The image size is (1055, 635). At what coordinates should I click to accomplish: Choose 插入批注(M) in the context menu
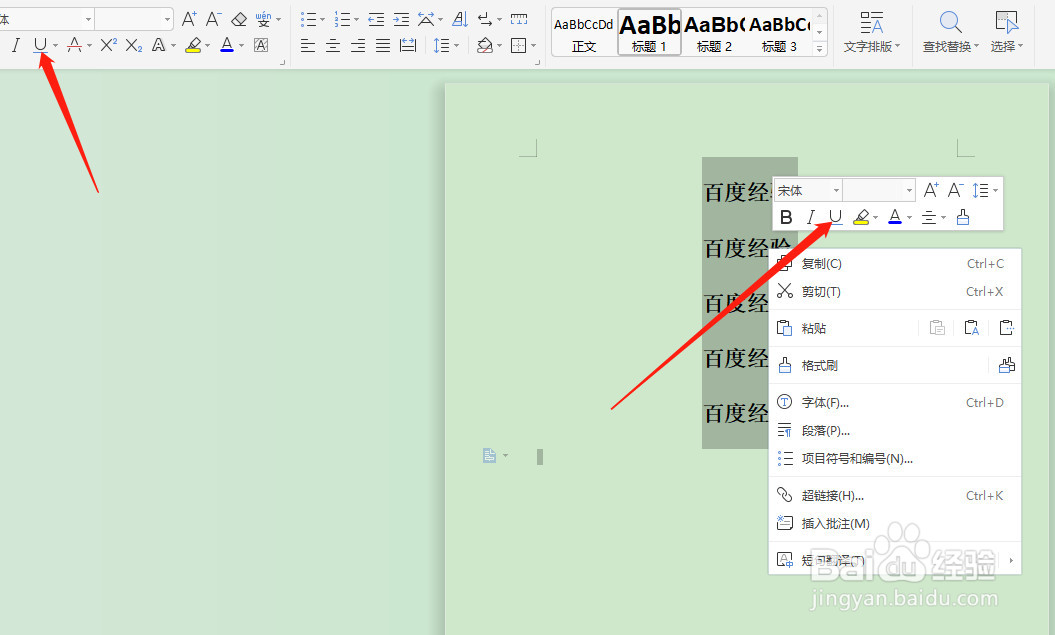[895, 523]
